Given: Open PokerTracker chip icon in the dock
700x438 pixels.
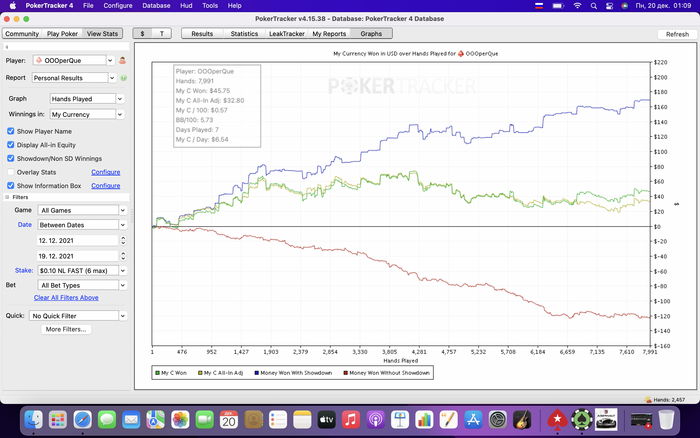Looking at the screenshot, I should pyautogui.click(x=582, y=420).
